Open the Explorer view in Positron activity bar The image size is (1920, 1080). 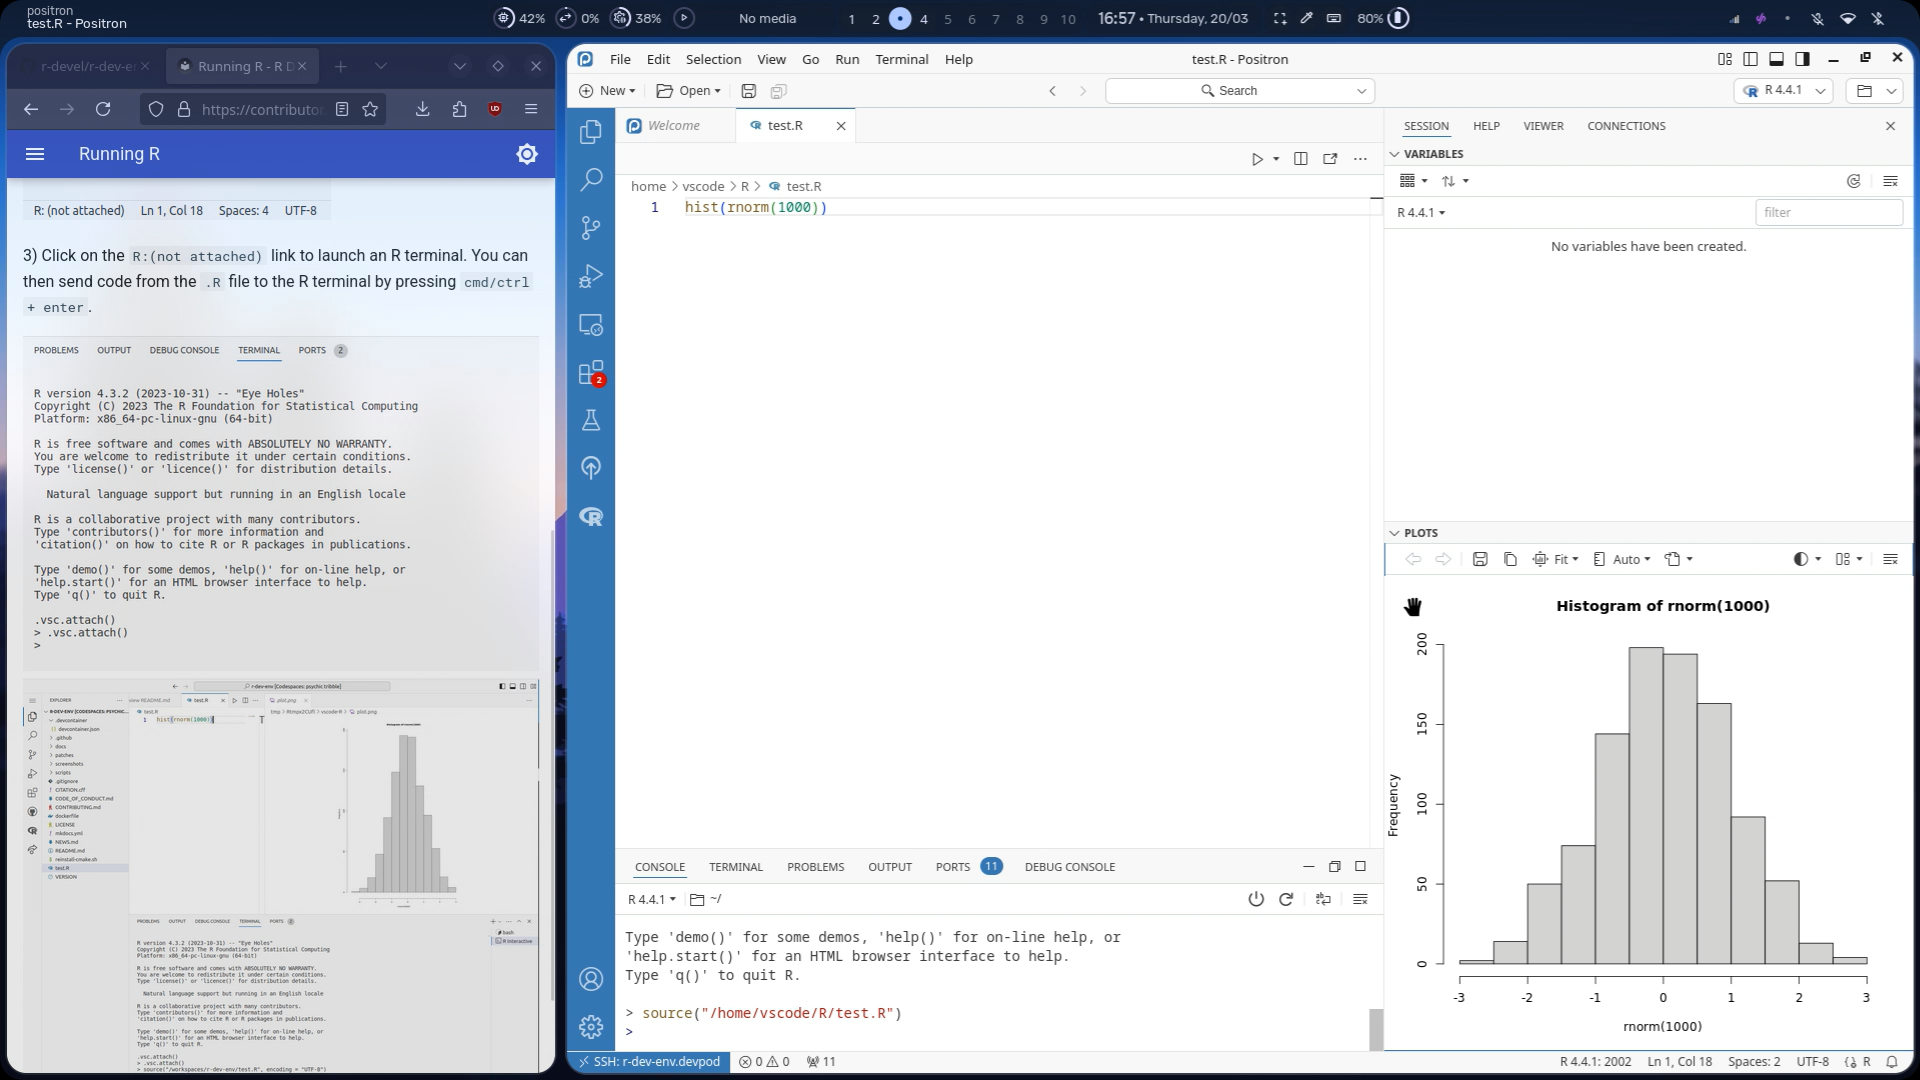pos(591,131)
